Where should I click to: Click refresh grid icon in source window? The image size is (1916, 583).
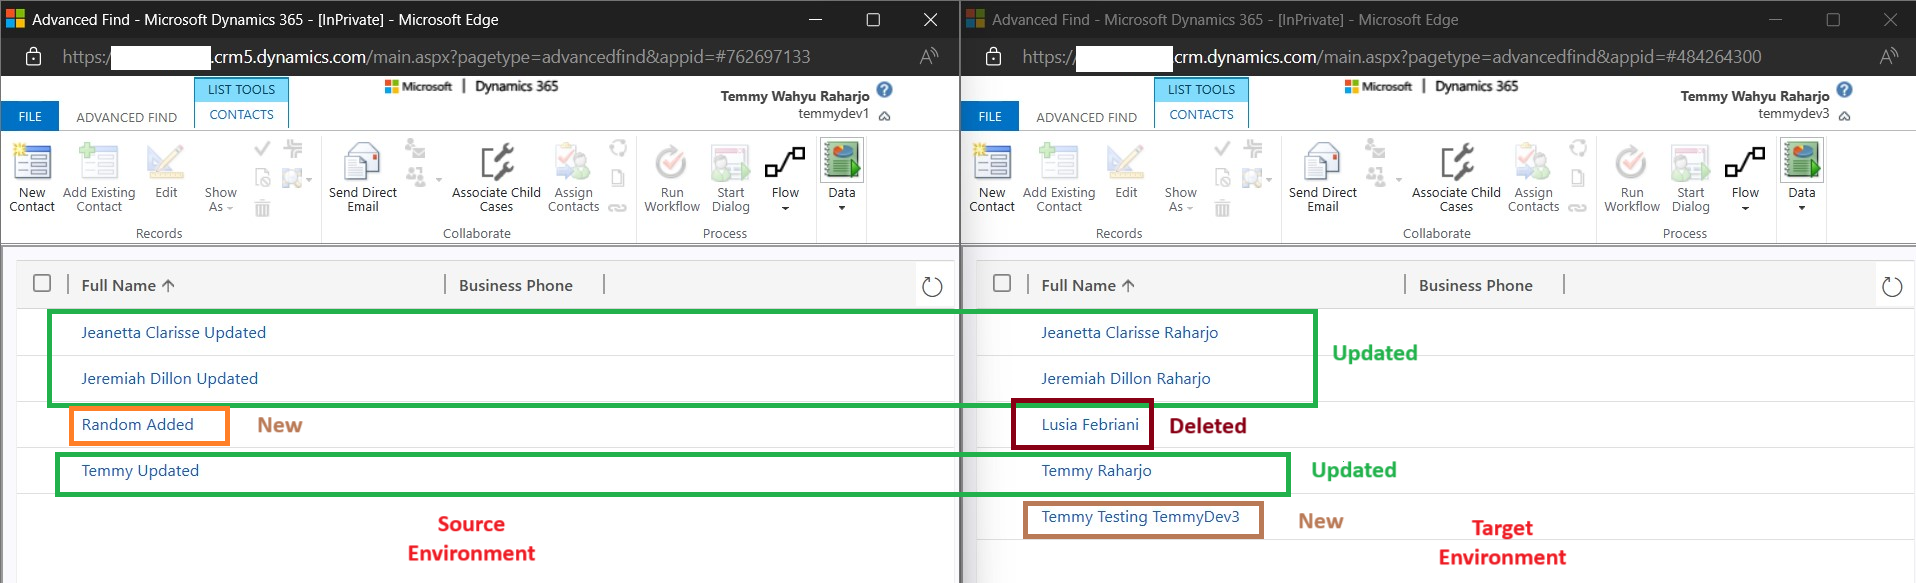[932, 287]
